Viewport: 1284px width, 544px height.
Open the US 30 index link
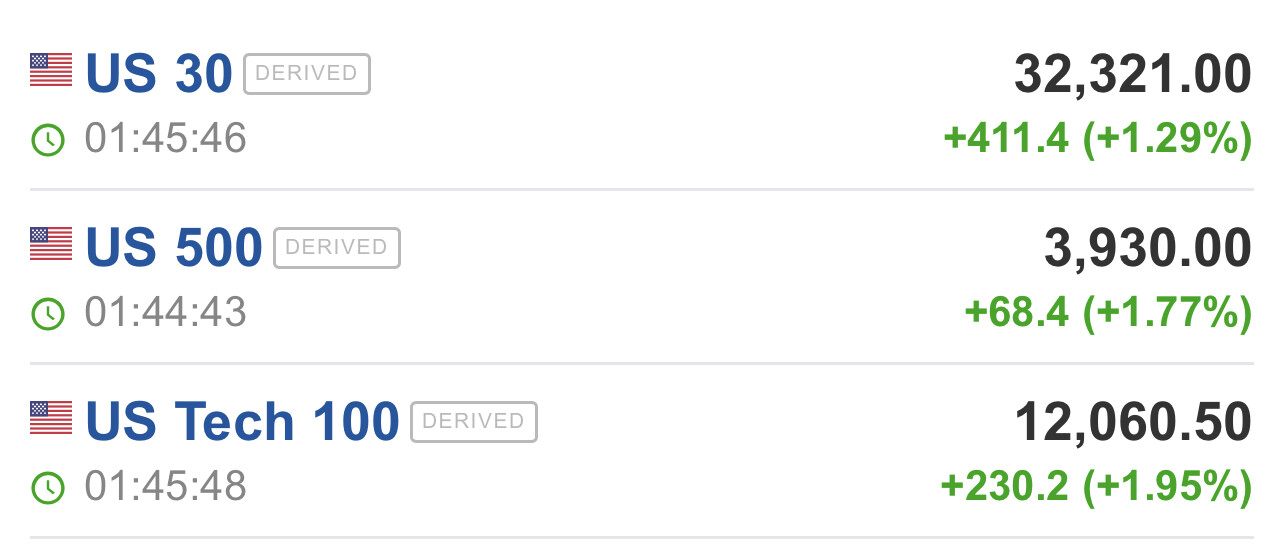(x=159, y=74)
